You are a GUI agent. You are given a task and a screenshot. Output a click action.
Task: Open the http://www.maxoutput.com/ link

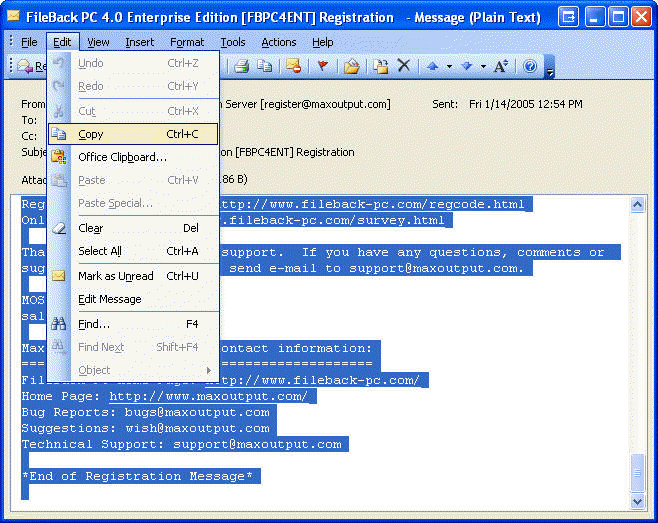click(x=209, y=396)
